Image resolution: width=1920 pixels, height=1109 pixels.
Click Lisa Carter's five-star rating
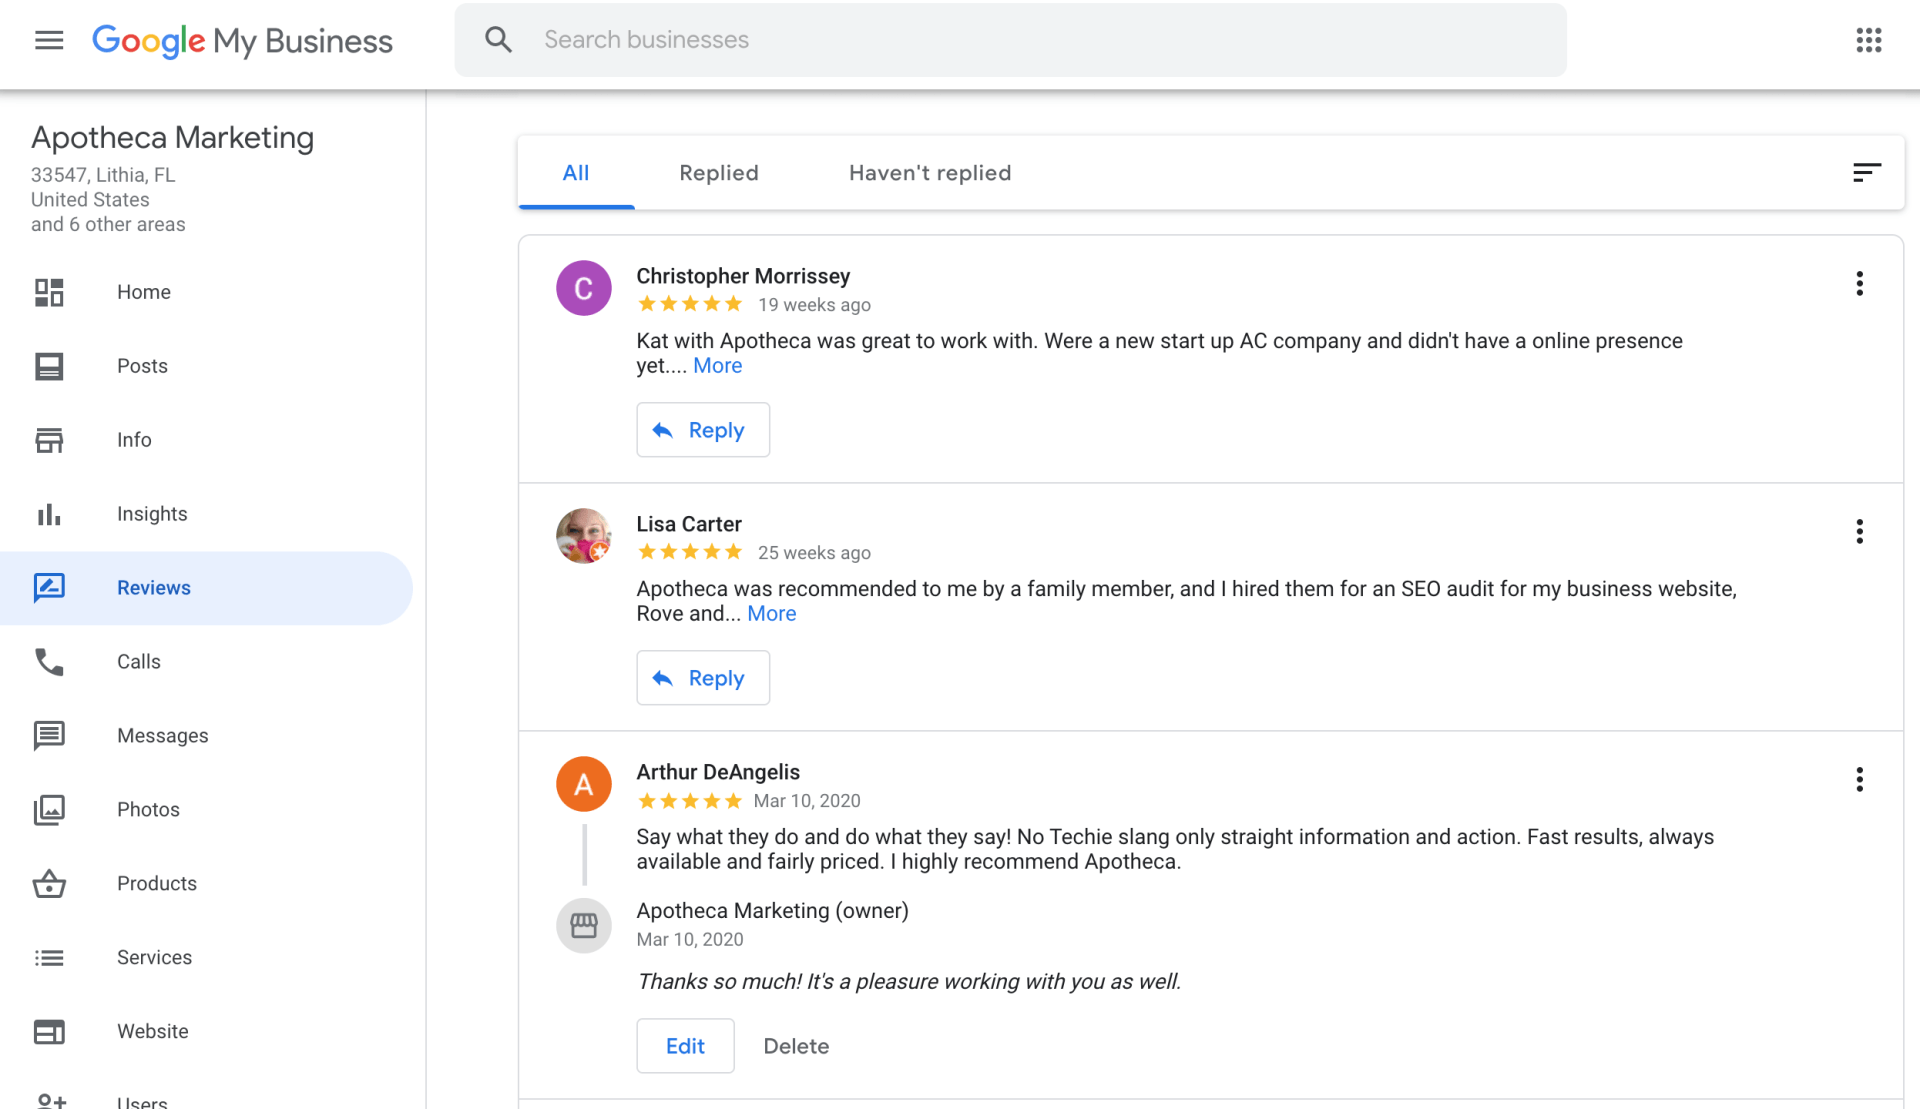click(690, 552)
